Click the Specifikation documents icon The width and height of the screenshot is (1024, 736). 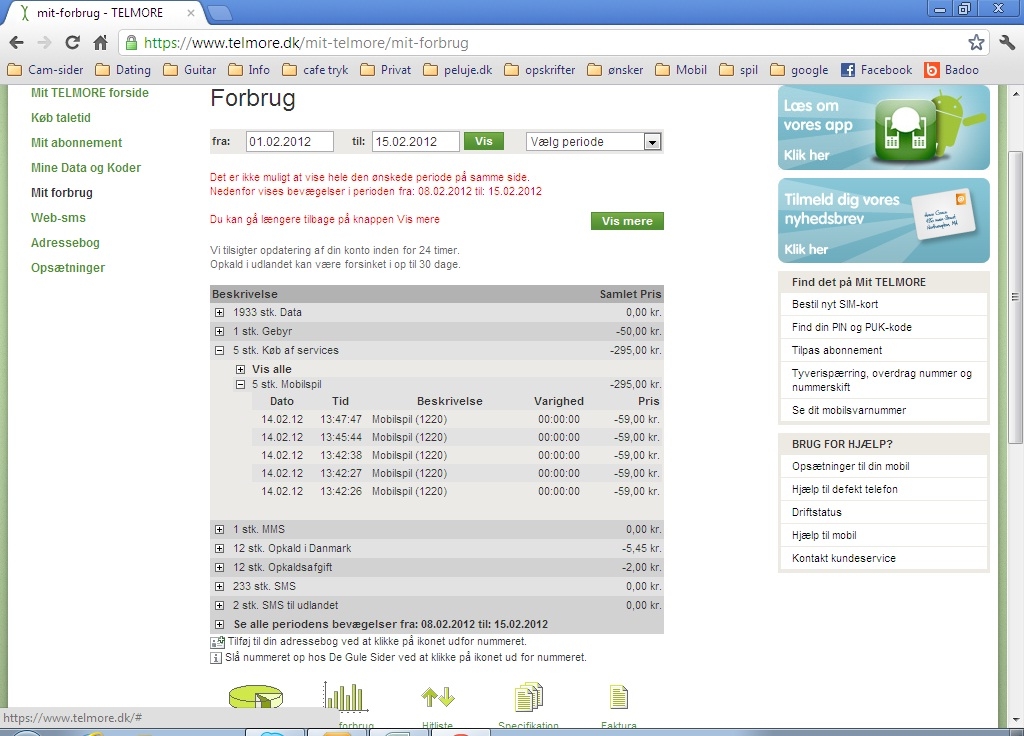click(528, 698)
